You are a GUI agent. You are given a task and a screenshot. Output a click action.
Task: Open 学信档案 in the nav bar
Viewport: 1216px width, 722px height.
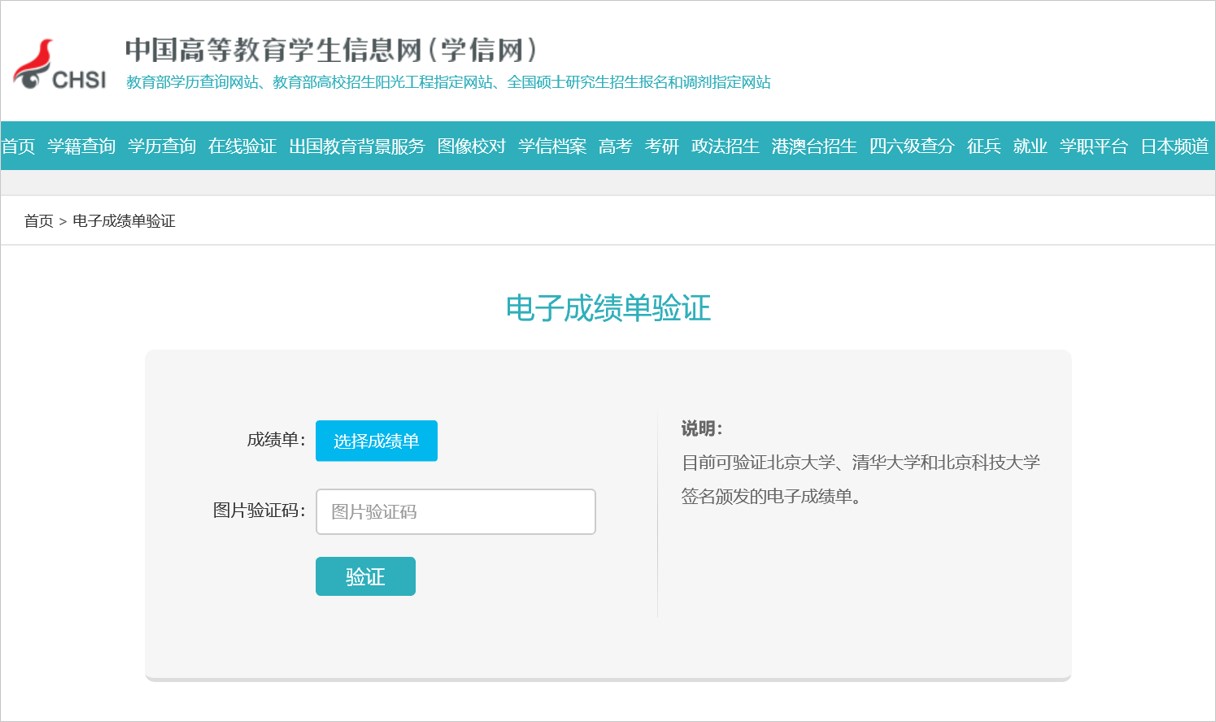pyautogui.click(x=552, y=146)
